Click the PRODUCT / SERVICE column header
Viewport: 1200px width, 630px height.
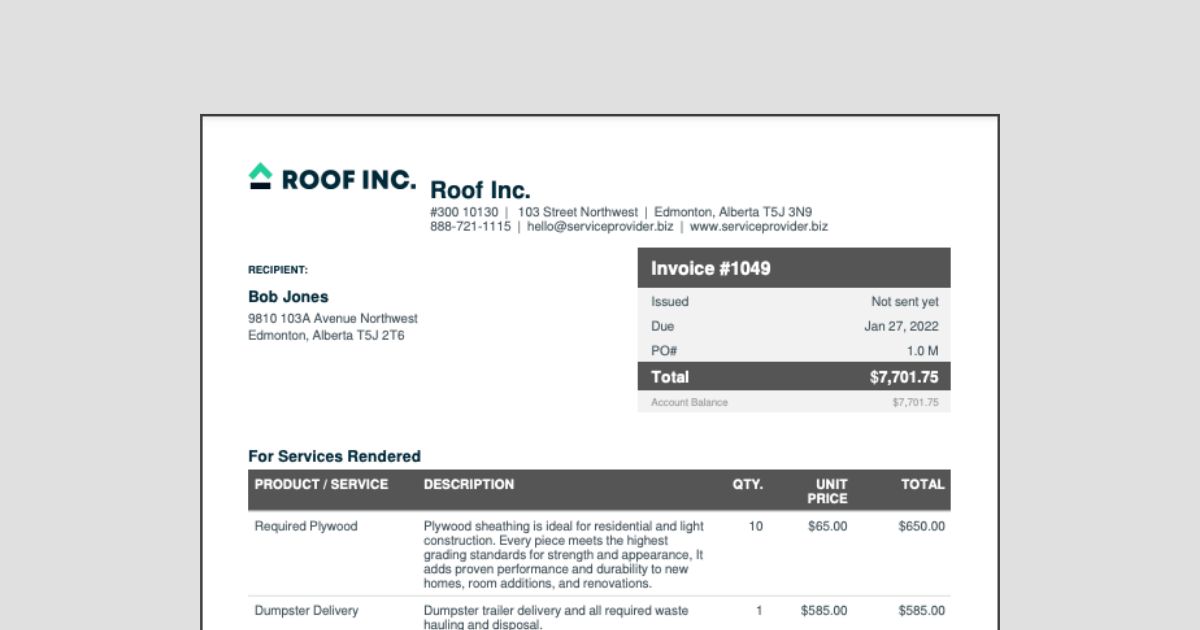click(x=321, y=485)
